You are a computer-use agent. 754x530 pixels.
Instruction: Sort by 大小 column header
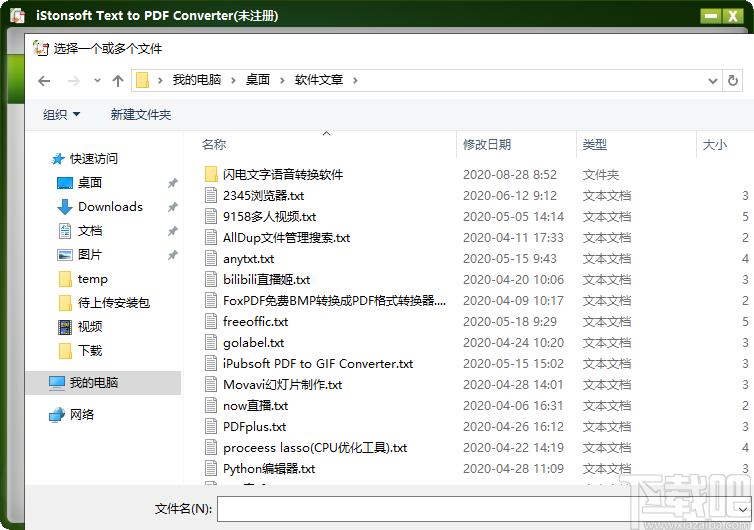tap(715, 144)
